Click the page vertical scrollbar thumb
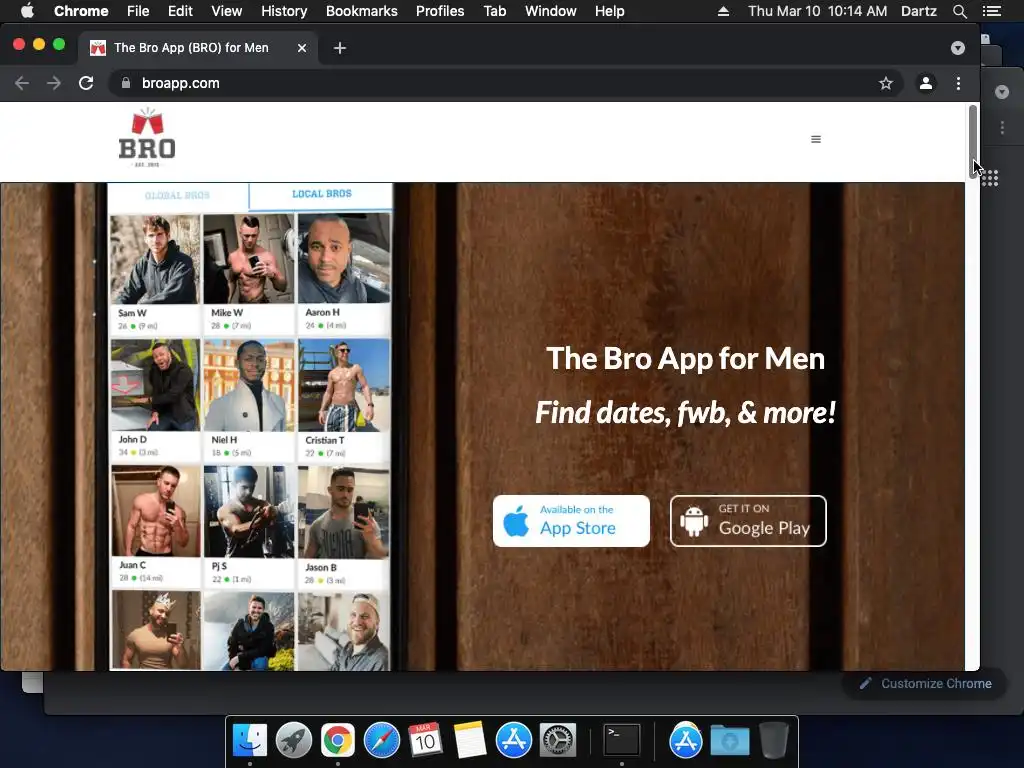This screenshot has height=768, width=1024. [x=972, y=141]
